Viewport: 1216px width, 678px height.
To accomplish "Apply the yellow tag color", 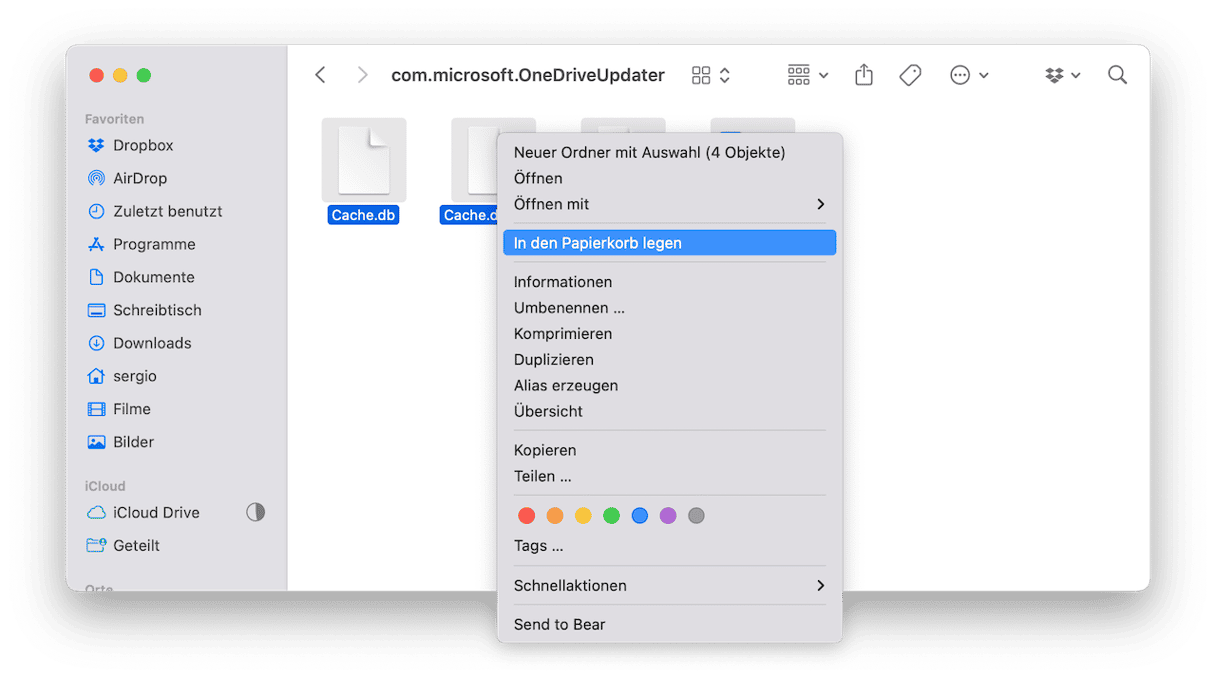I will tap(583, 516).
